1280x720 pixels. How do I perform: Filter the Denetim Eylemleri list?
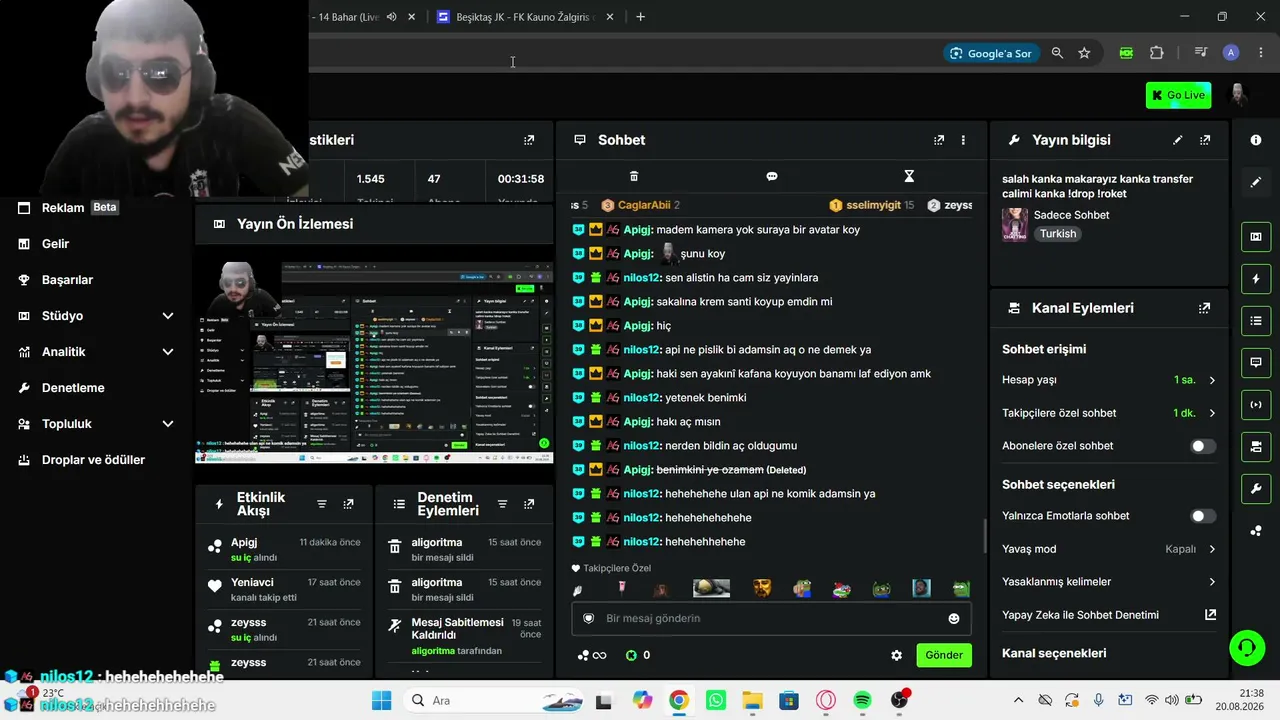[x=502, y=504]
